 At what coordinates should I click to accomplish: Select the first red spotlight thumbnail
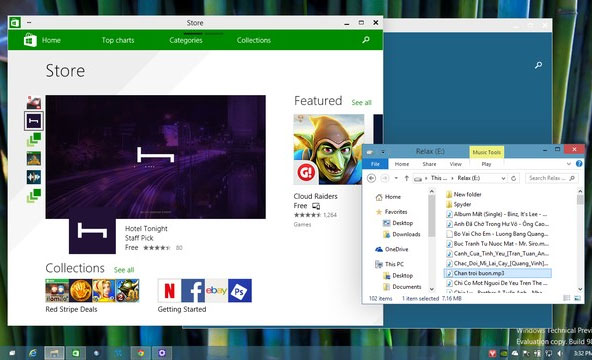[34, 102]
